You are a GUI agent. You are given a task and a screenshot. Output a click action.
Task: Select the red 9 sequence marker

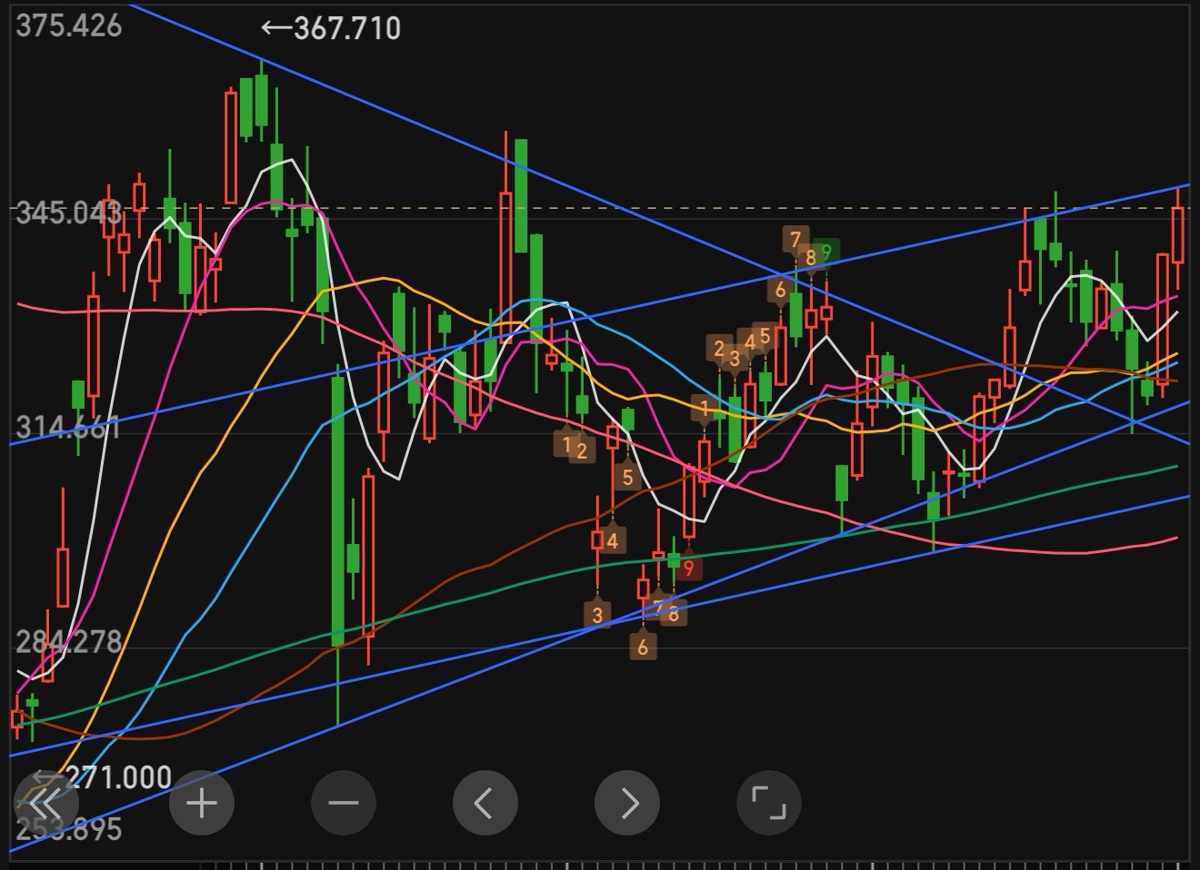[x=689, y=569]
